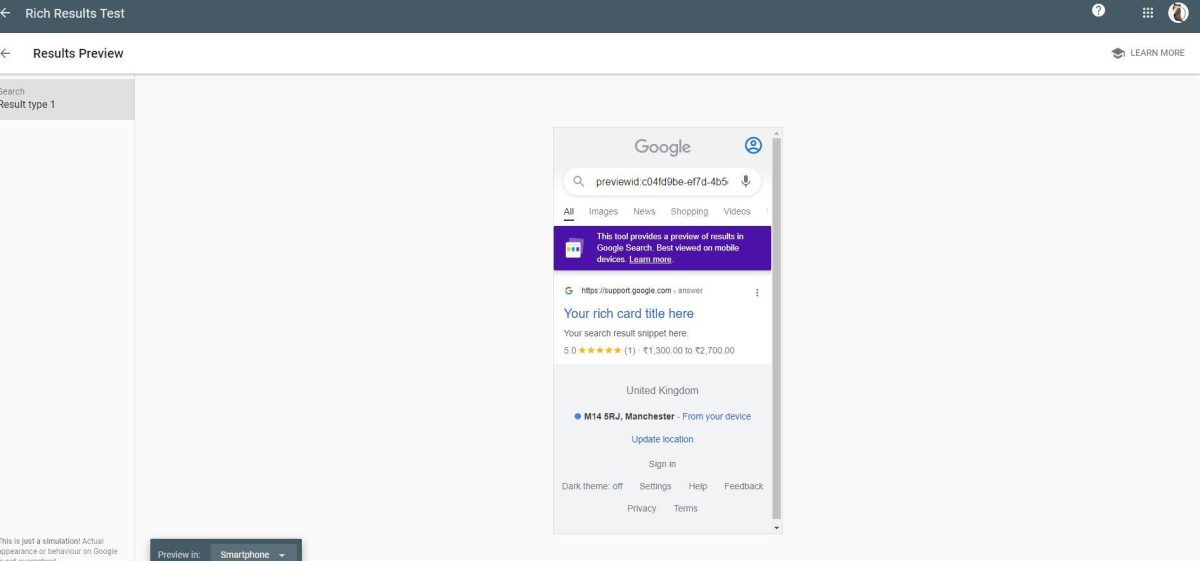Open the Preview in Smartphone dropdown
Screen dimensions: 1200x561
coord(254,554)
